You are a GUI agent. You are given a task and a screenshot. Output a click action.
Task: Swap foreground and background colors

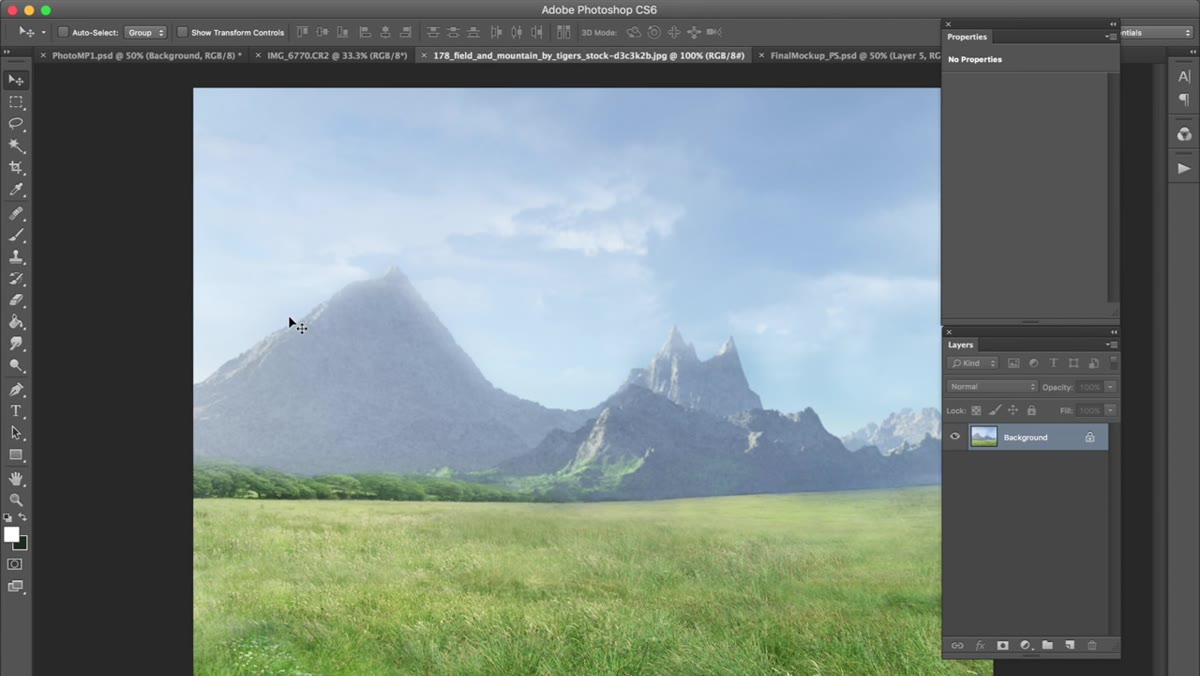point(23,518)
